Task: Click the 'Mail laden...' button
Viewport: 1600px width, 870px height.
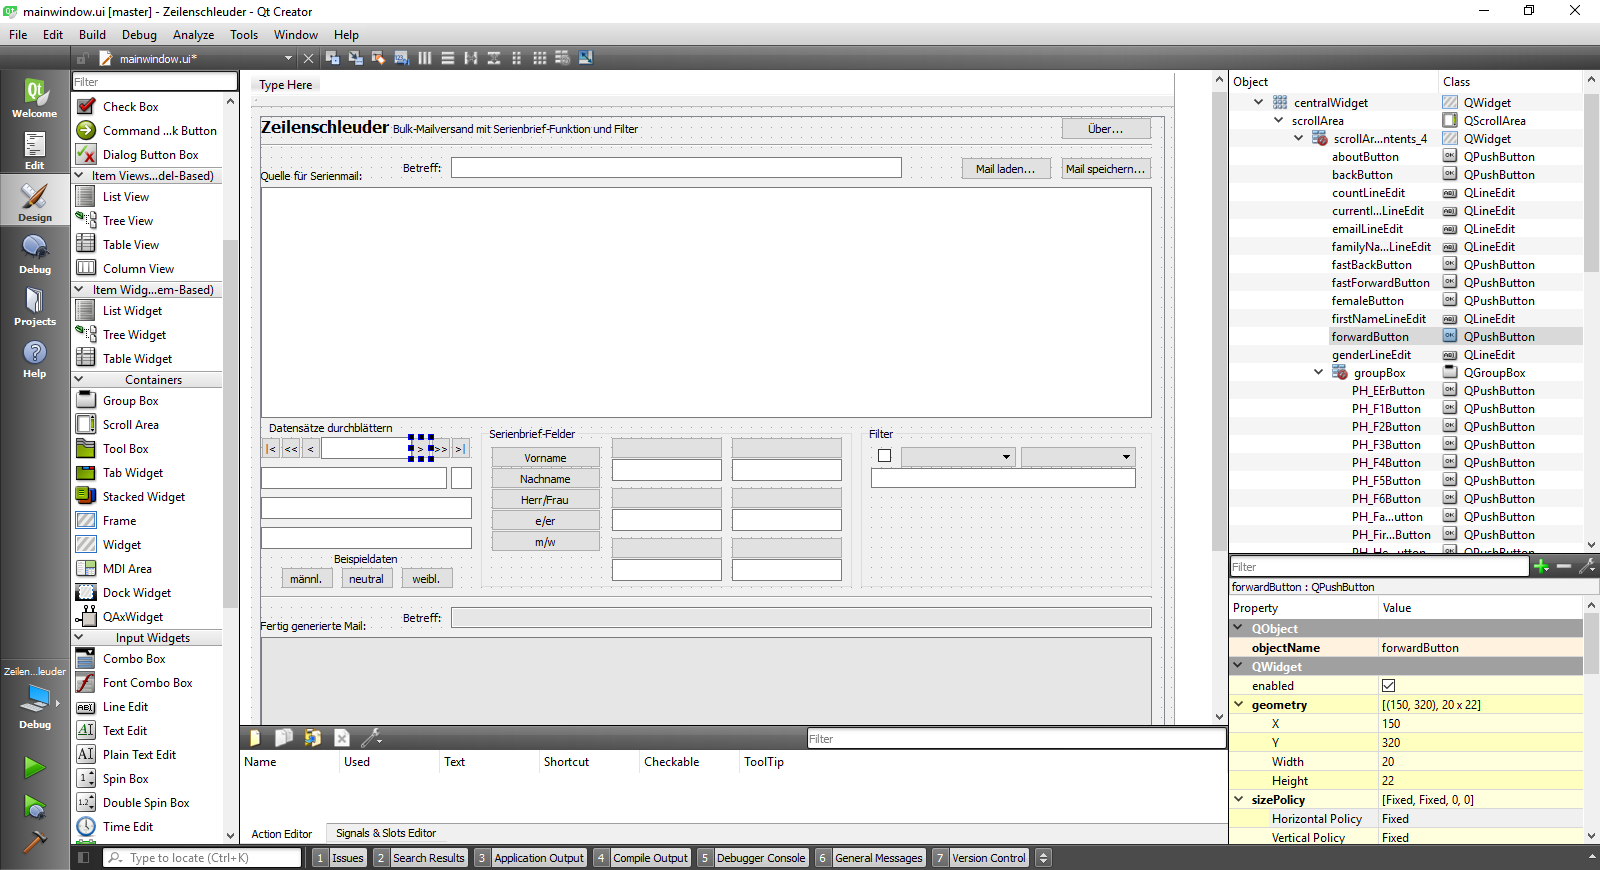Action: click(x=1005, y=169)
